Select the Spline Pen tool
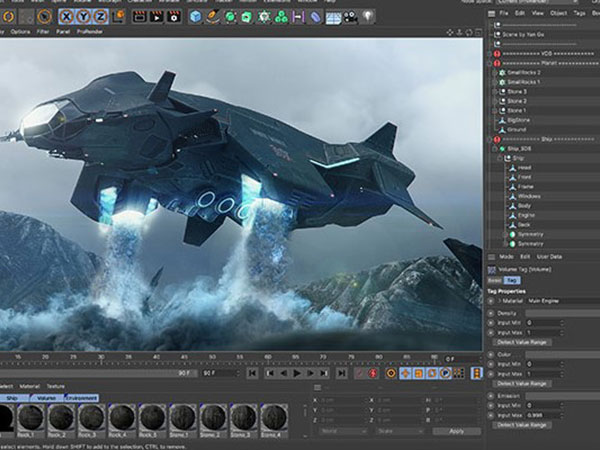This screenshot has width=600, height=450. pyautogui.click(x=213, y=16)
